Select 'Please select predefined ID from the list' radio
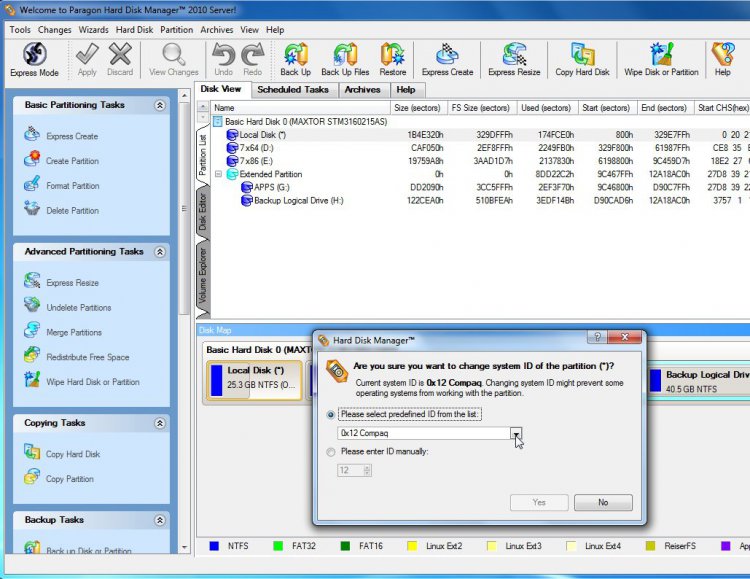 point(331,414)
